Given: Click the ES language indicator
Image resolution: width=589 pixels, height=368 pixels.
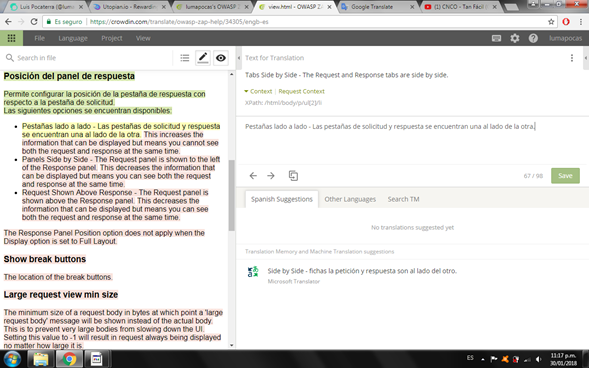Looking at the screenshot, I should click(x=470, y=358).
